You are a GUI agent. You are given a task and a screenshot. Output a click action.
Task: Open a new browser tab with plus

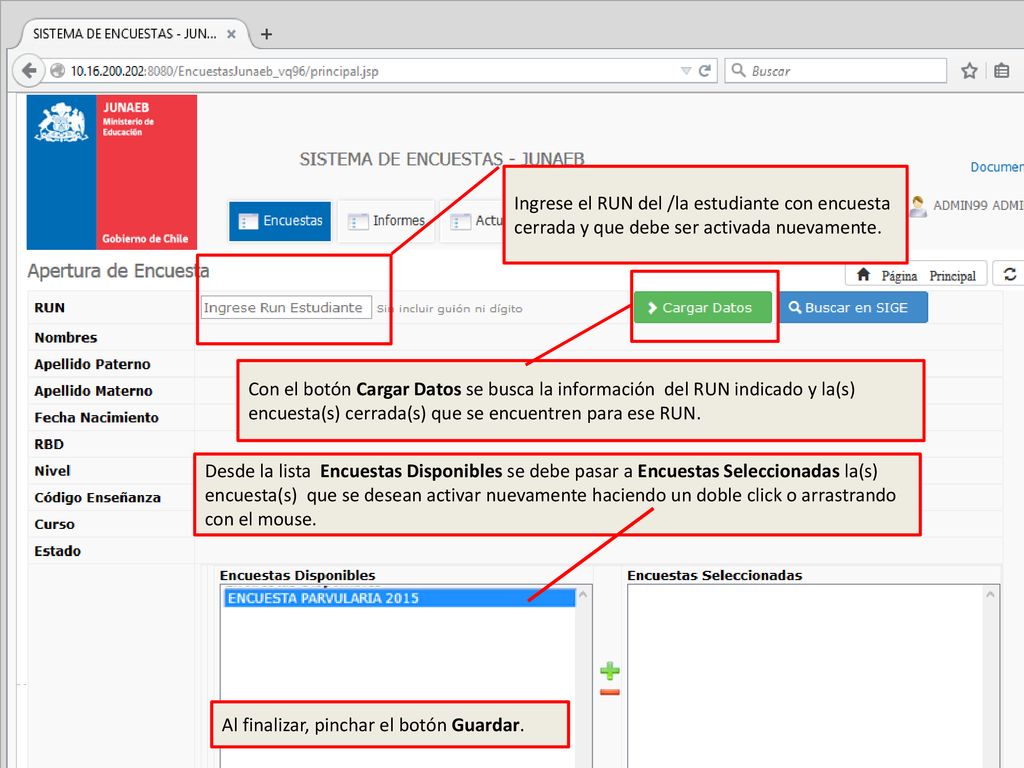pyautogui.click(x=266, y=34)
